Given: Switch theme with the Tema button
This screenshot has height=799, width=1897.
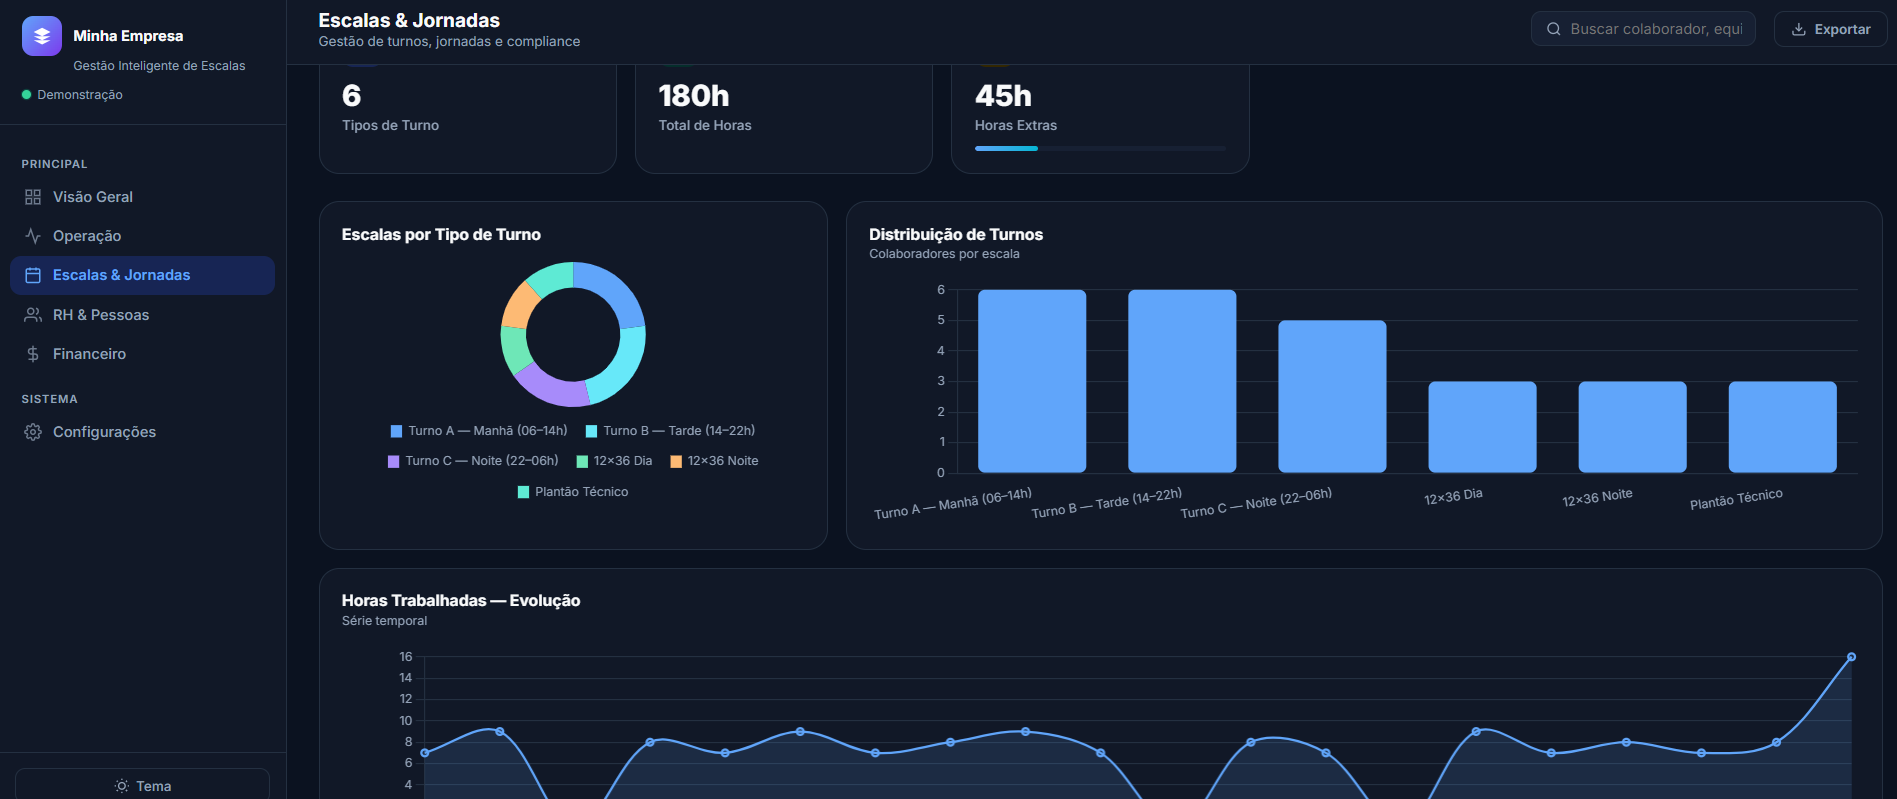Looking at the screenshot, I should click(143, 786).
